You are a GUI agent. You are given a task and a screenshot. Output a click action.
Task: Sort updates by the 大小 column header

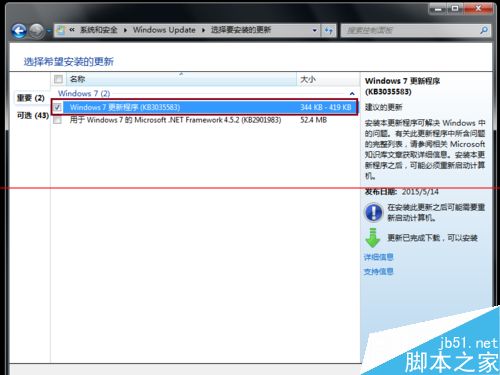[328, 79]
